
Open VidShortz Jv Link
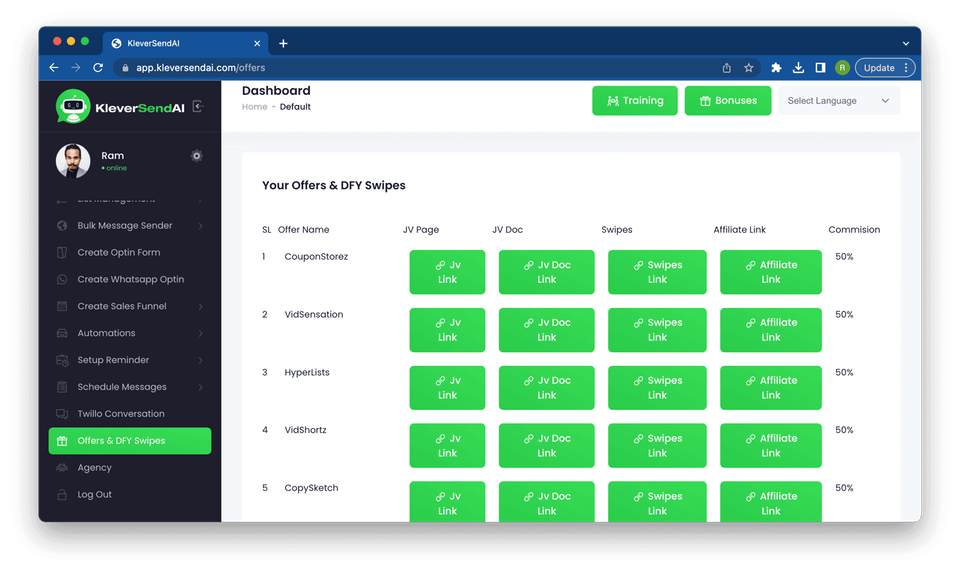(x=448, y=446)
